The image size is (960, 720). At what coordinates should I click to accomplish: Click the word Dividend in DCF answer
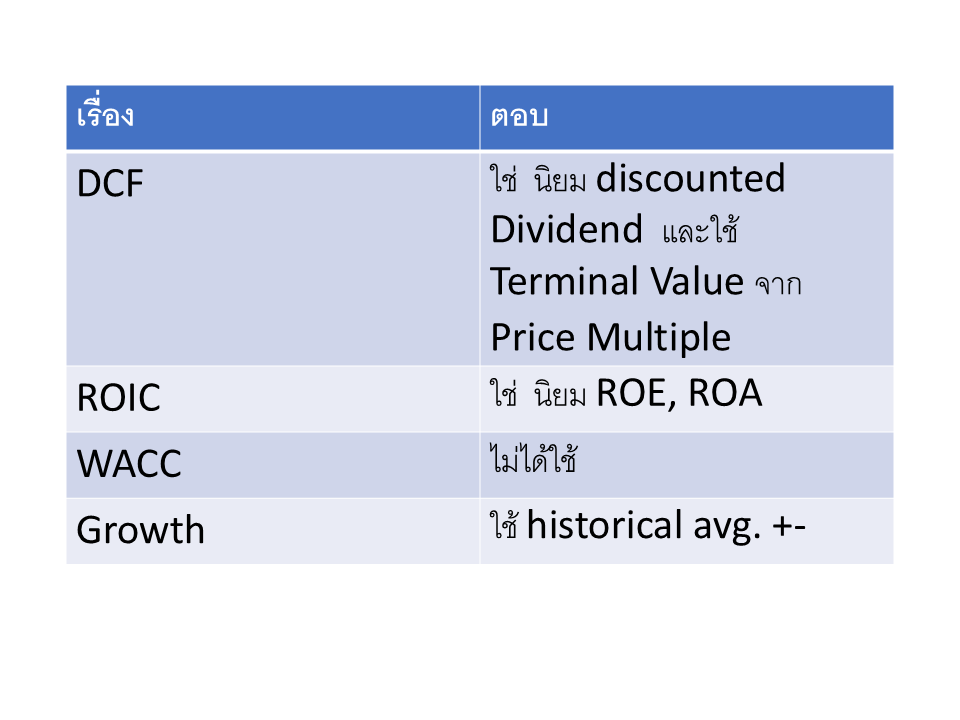coord(566,230)
